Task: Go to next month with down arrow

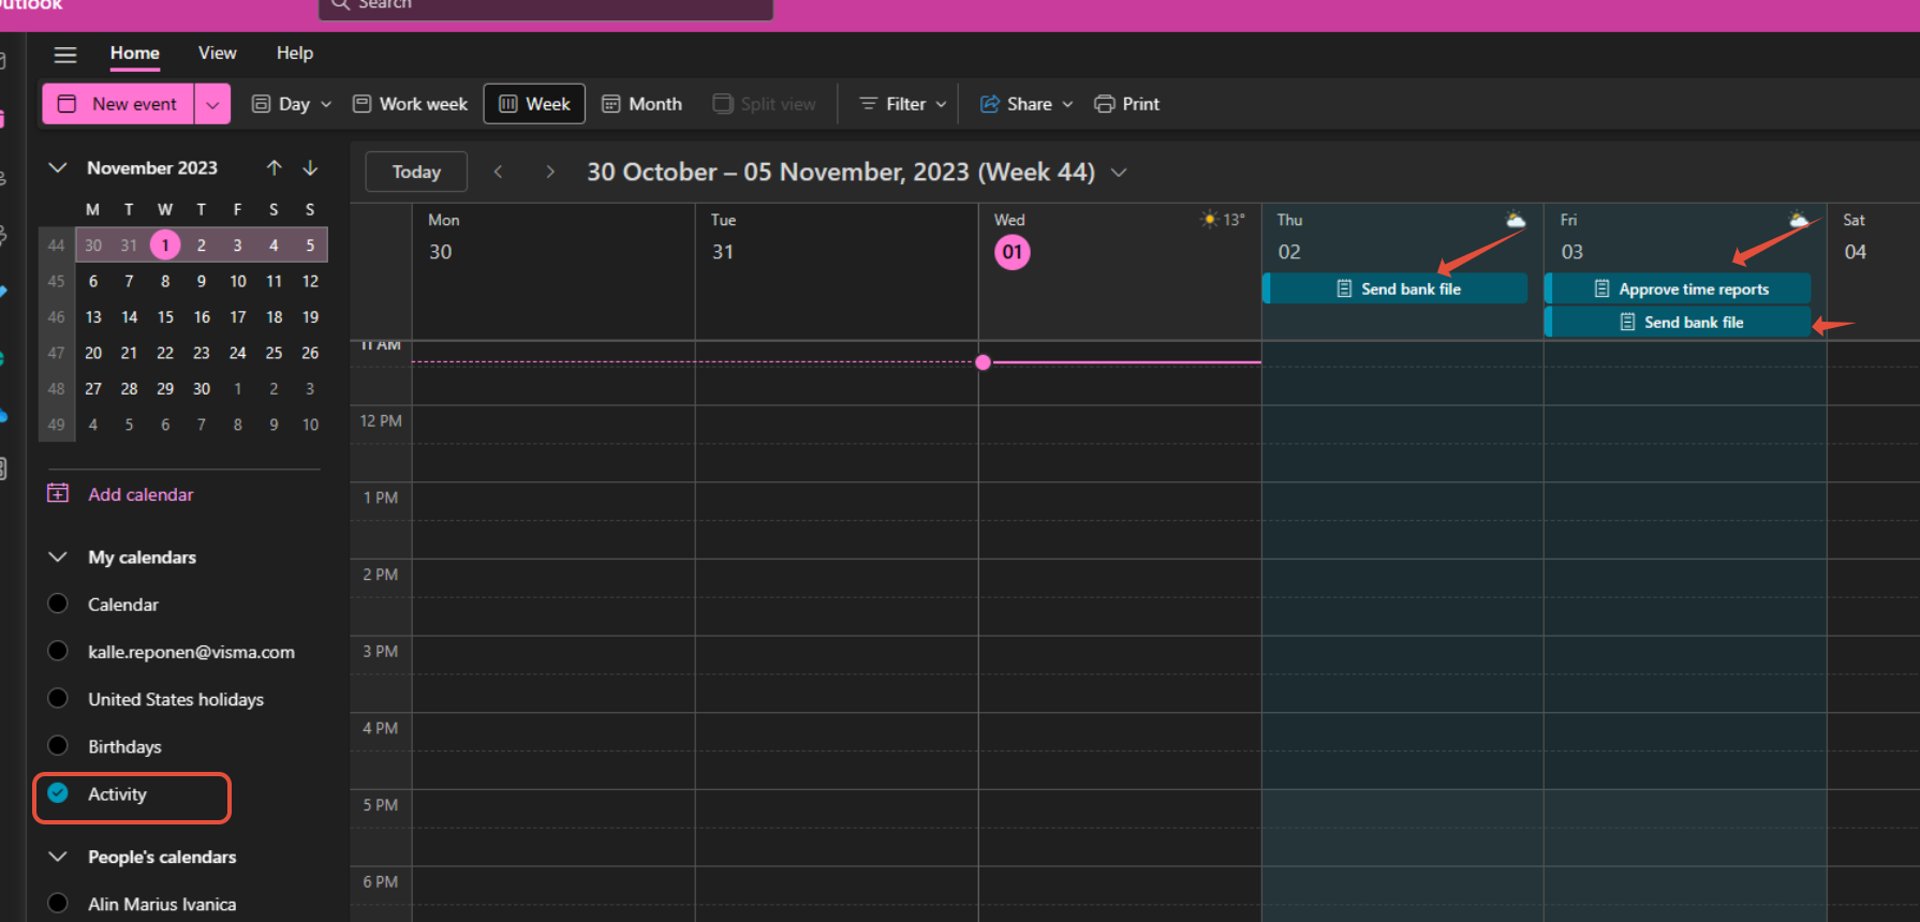Action: coord(310,168)
